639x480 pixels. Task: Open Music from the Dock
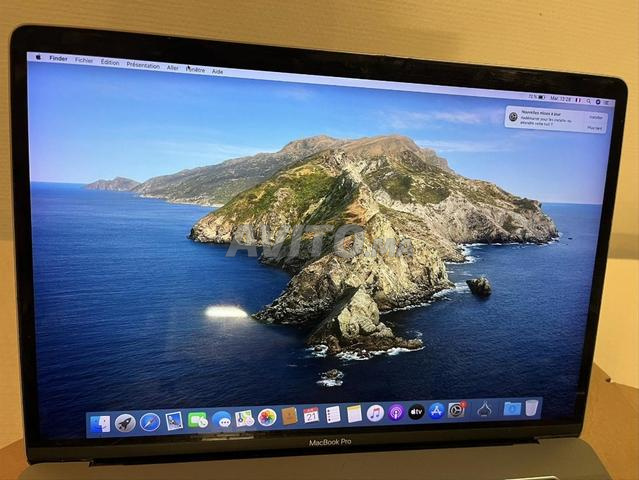[375, 414]
